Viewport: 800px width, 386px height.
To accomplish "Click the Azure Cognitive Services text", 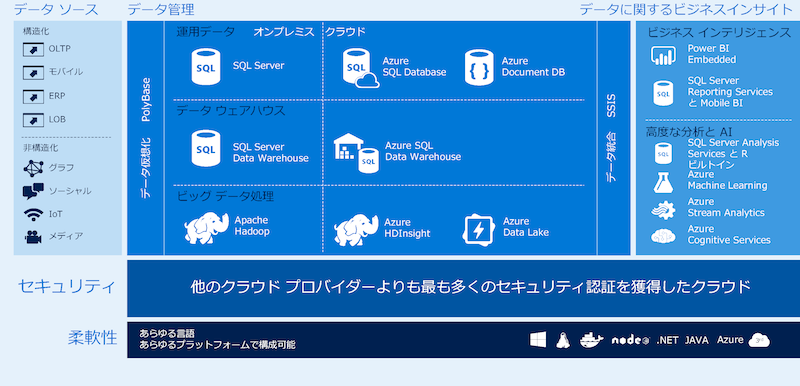I will [729, 235].
